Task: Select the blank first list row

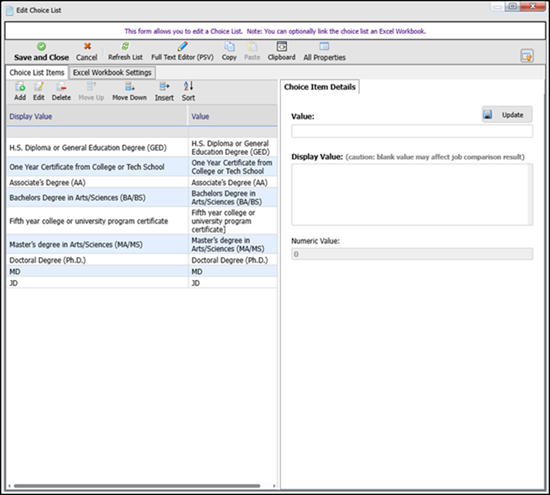Action: click(142, 132)
